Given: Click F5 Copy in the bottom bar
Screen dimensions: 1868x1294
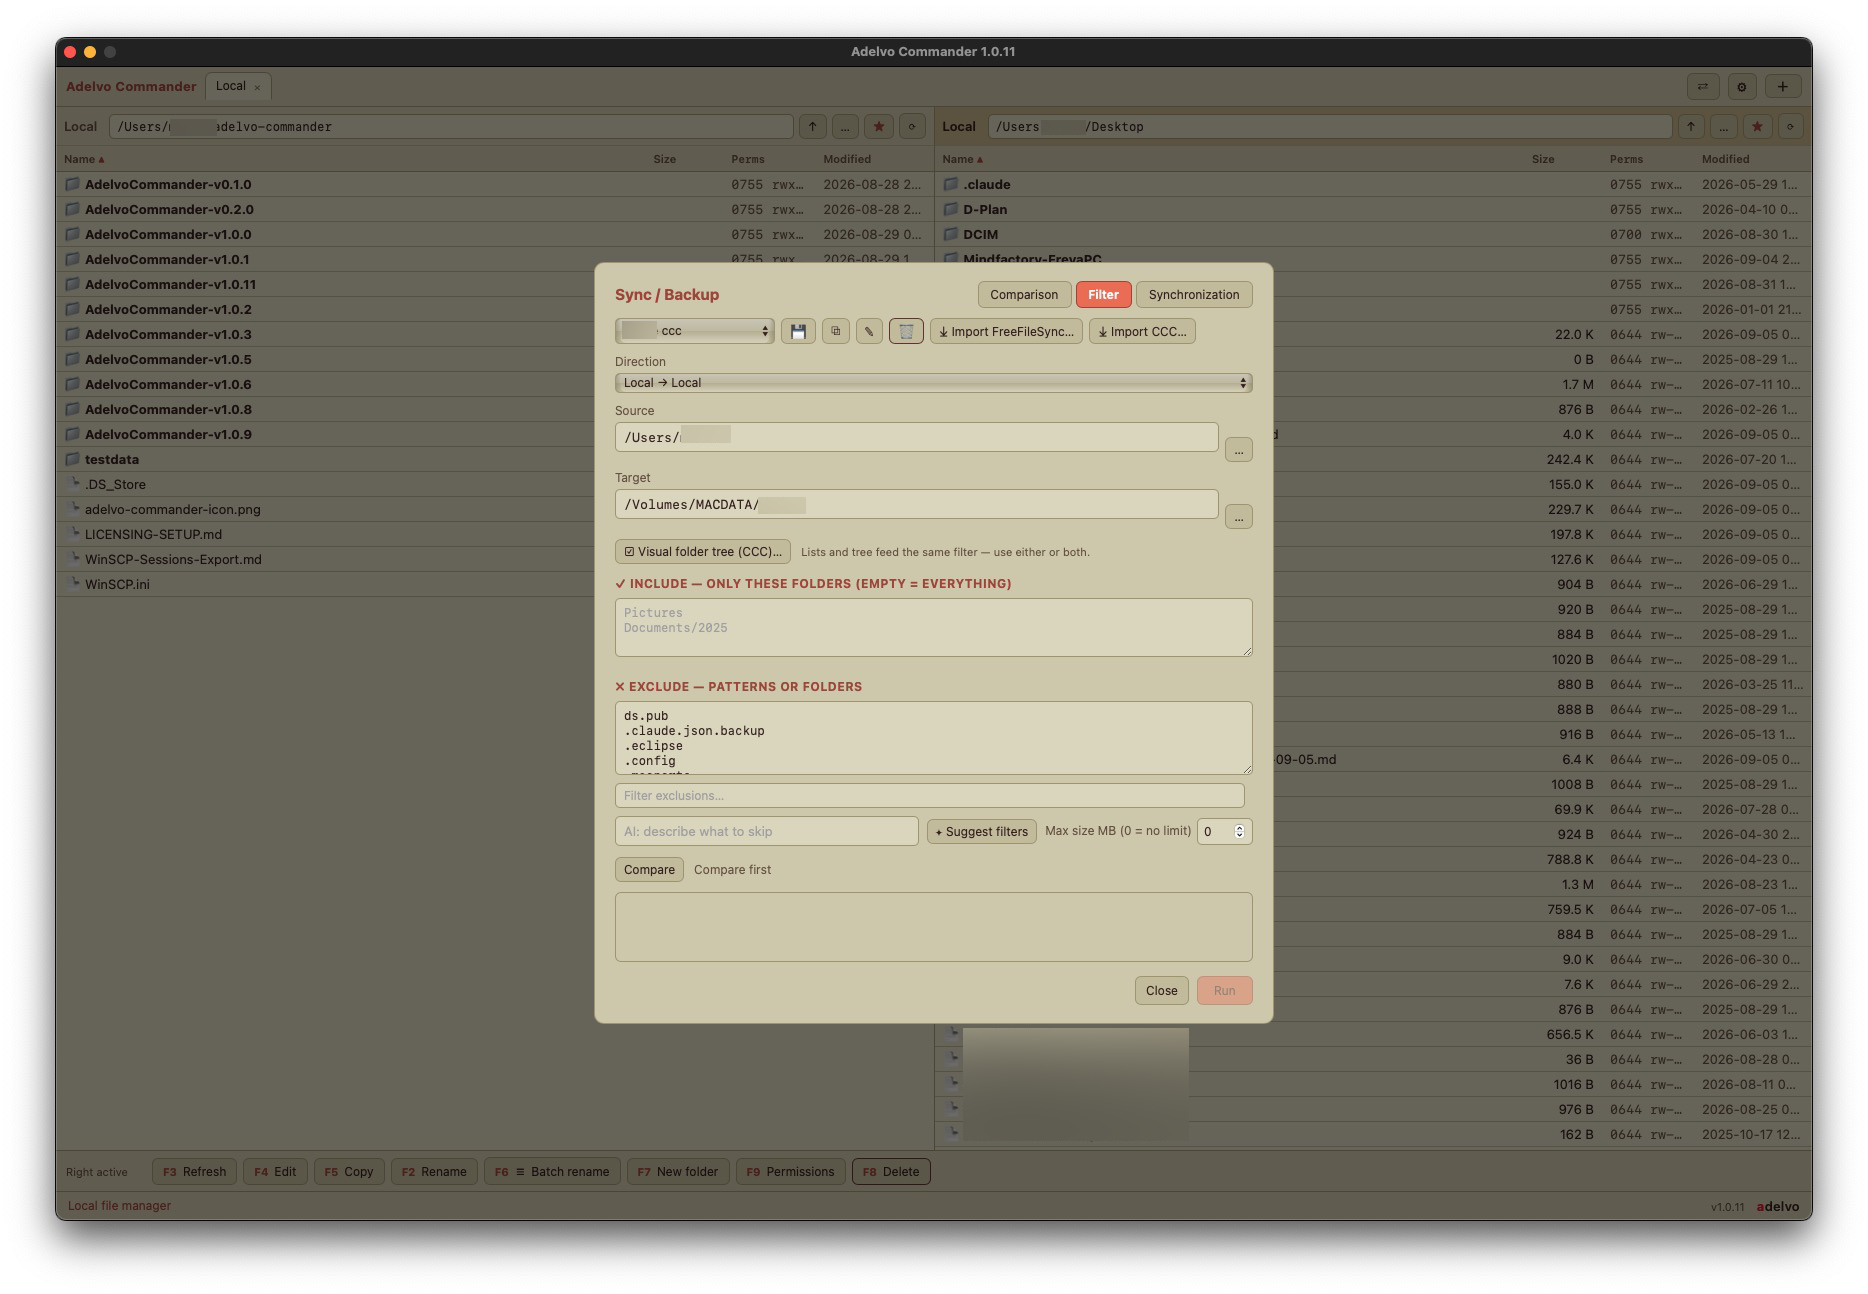Looking at the screenshot, I should tap(349, 1172).
